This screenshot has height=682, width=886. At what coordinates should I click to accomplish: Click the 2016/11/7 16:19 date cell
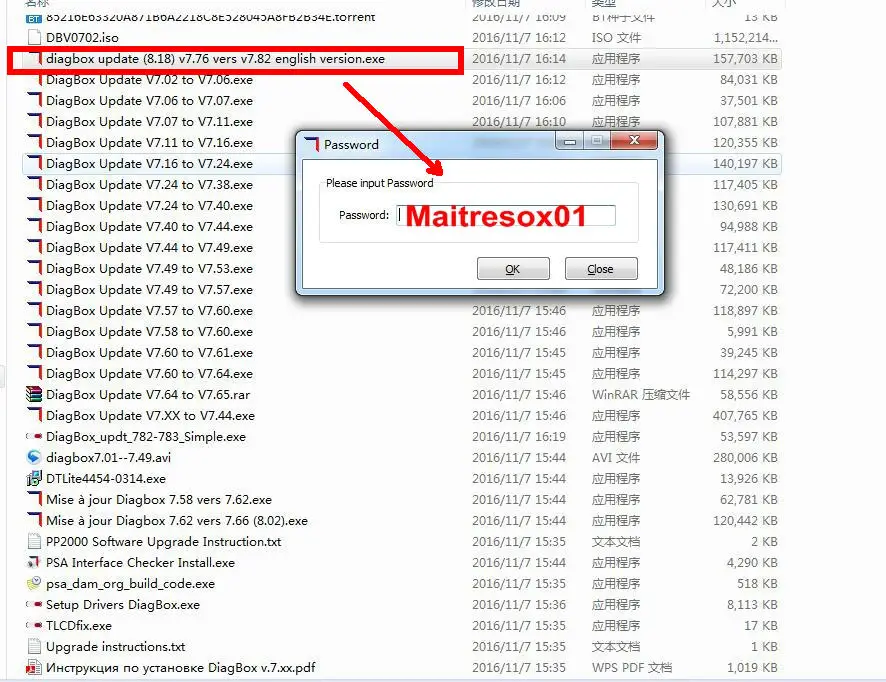click(519, 436)
